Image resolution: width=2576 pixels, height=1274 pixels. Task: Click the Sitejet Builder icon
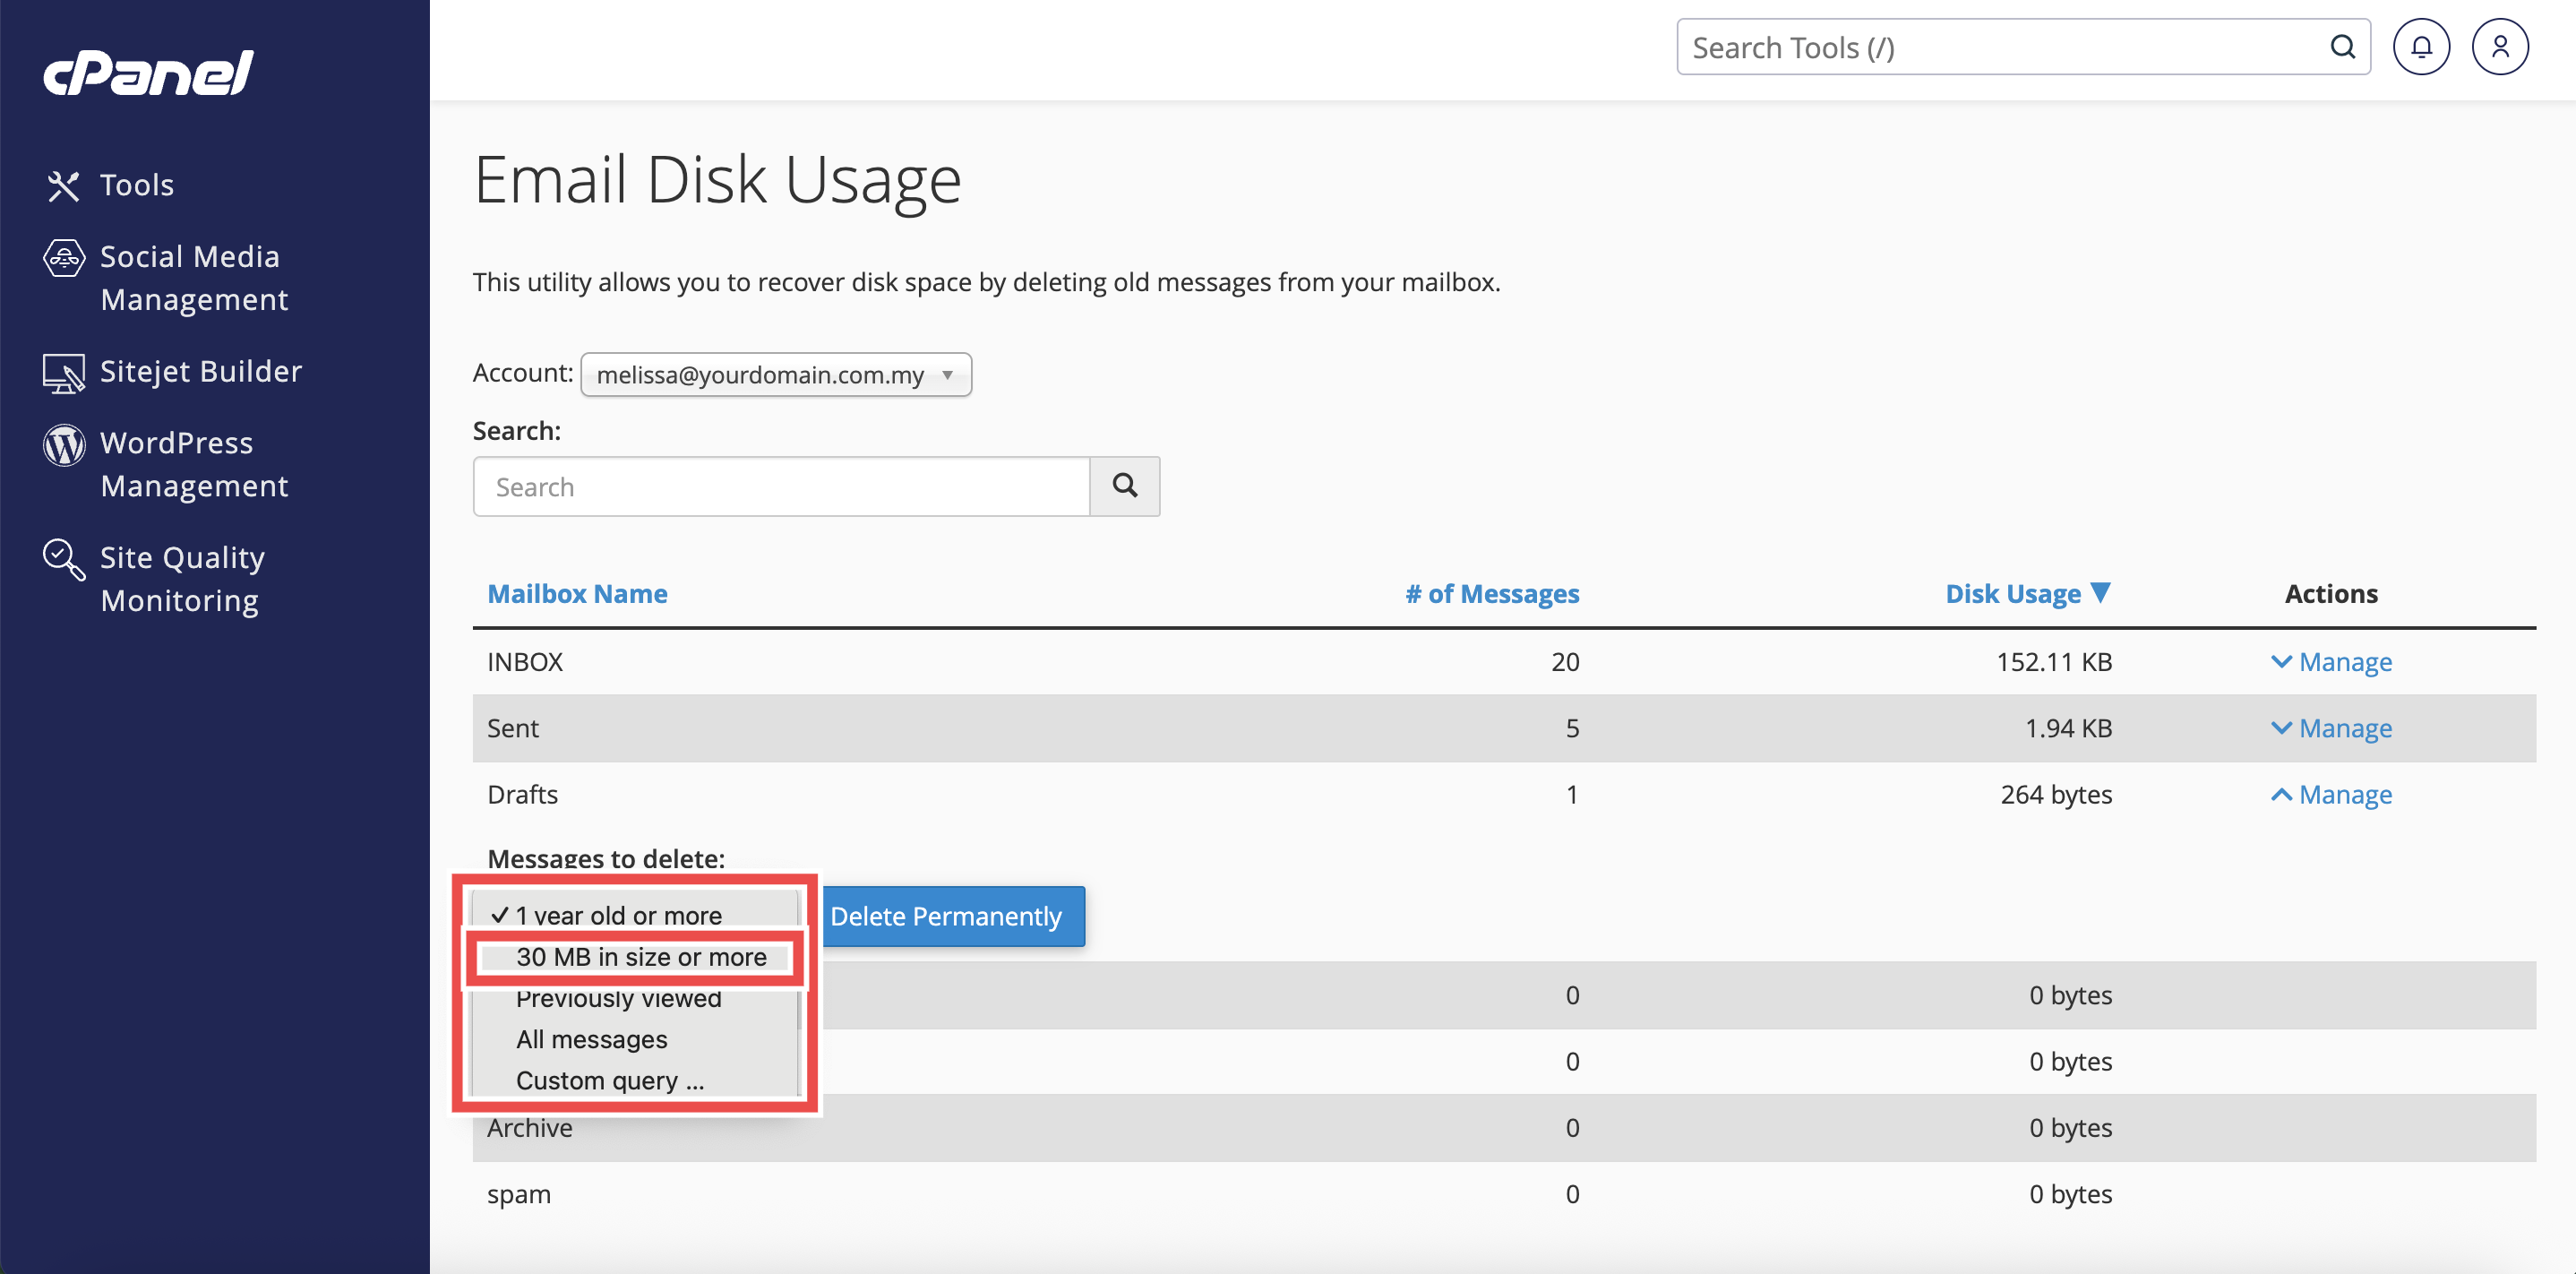coord(63,373)
